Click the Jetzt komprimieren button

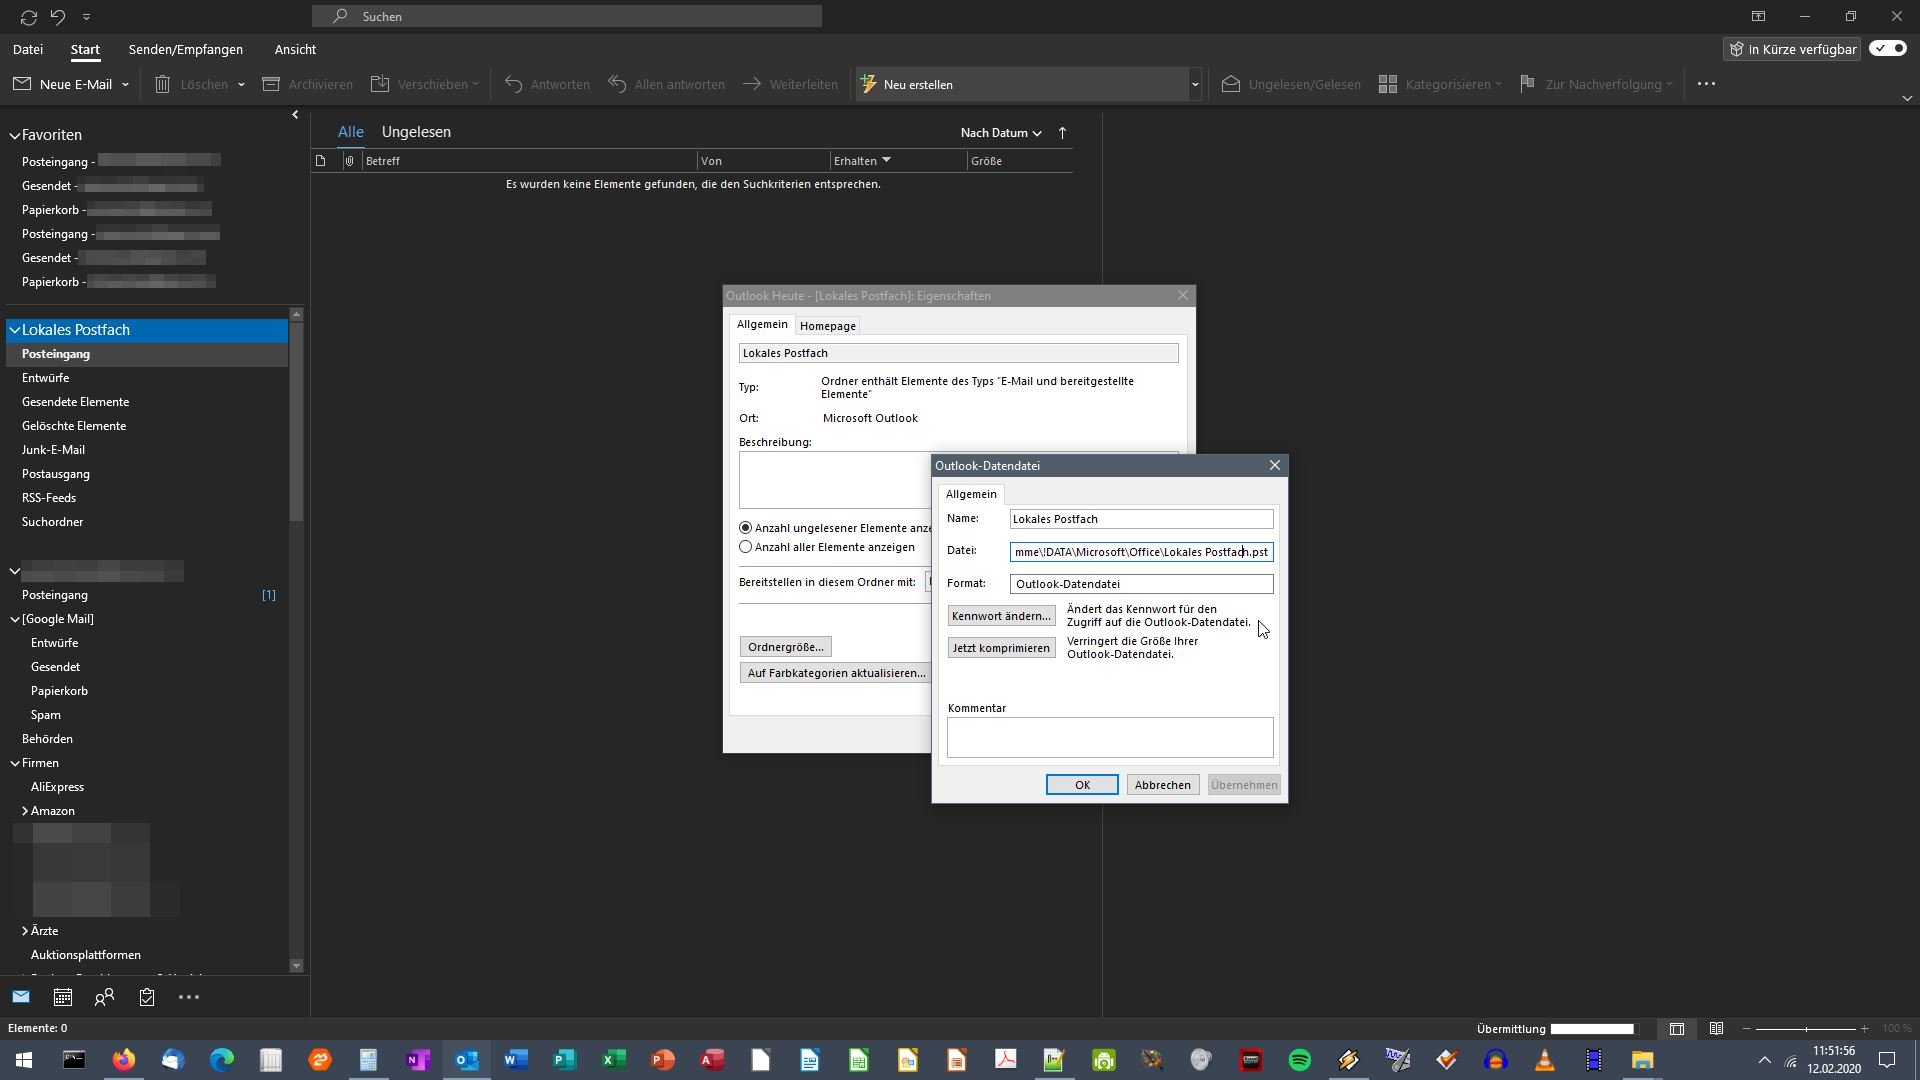pyautogui.click(x=1001, y=648)
